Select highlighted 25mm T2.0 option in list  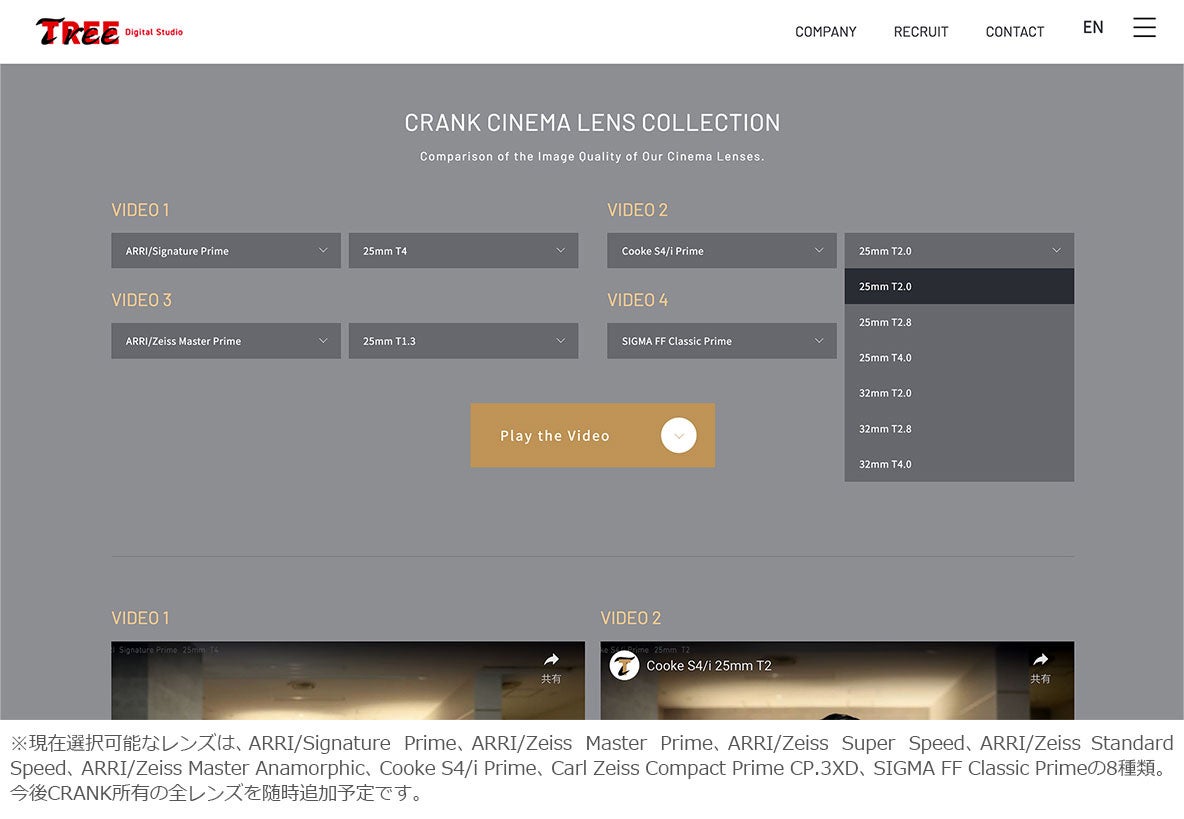tap(959, 286)
